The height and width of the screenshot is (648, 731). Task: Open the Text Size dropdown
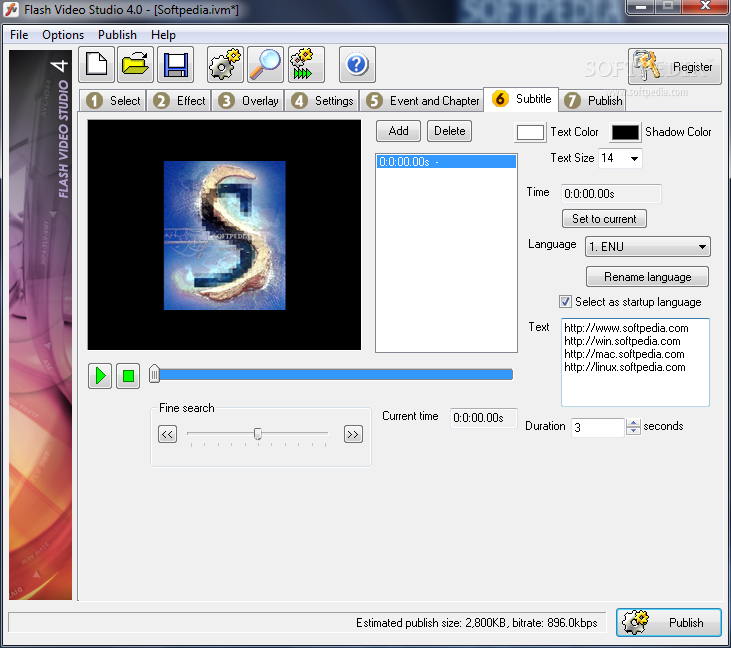point(634,159)
